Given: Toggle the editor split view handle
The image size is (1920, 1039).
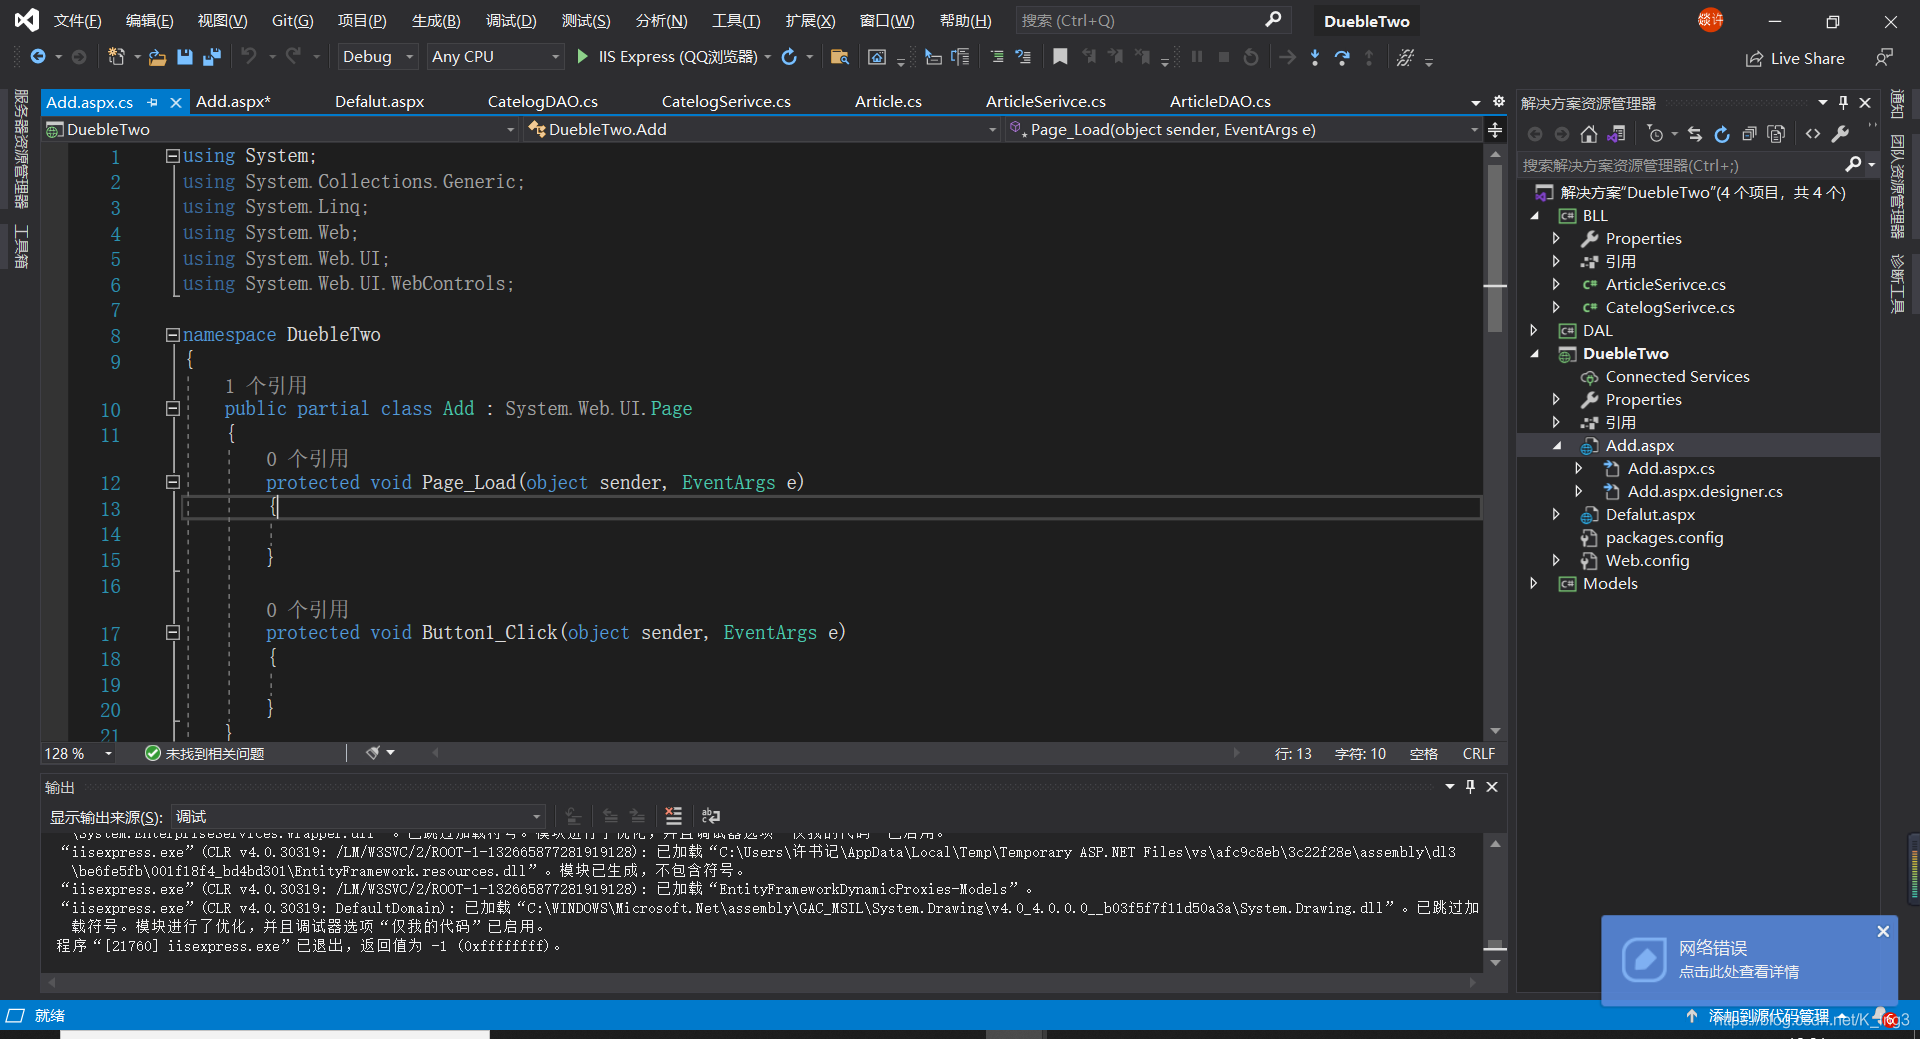Looking at the screenshot, I should coord(1495,130).
